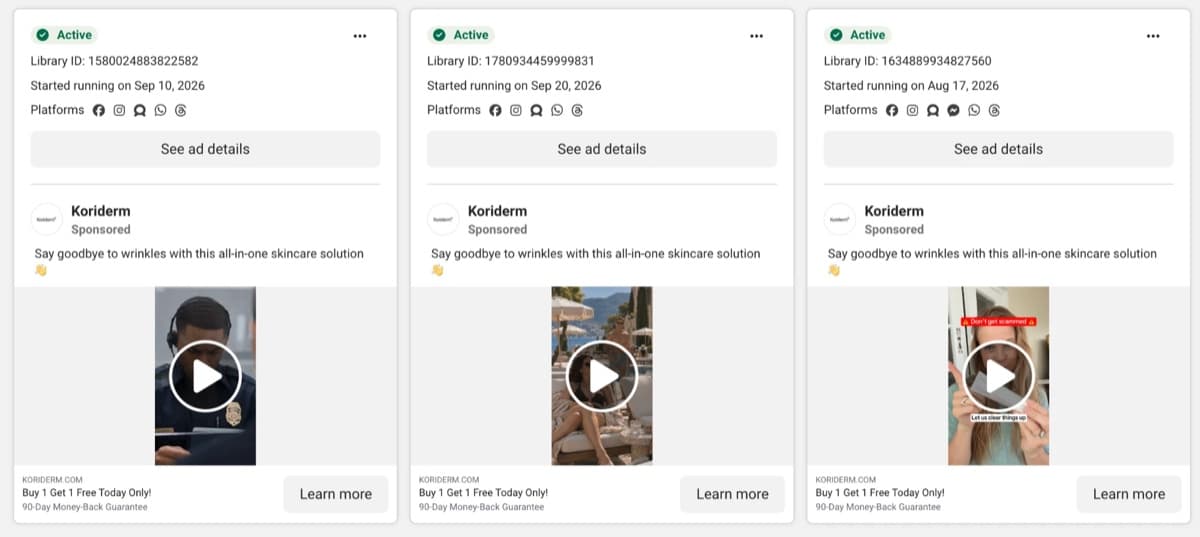
Task: Open the Koriderm page name on the Aug 17 ad
Action: coord(894,211)
